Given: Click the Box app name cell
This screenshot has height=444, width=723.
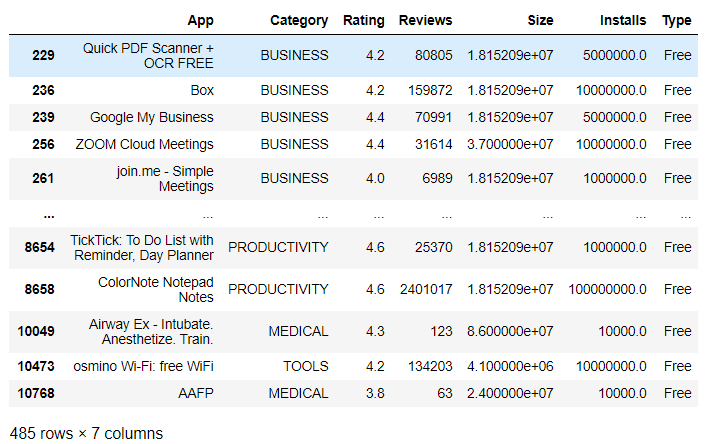Looking at the screenshot, I should (202, 90).
